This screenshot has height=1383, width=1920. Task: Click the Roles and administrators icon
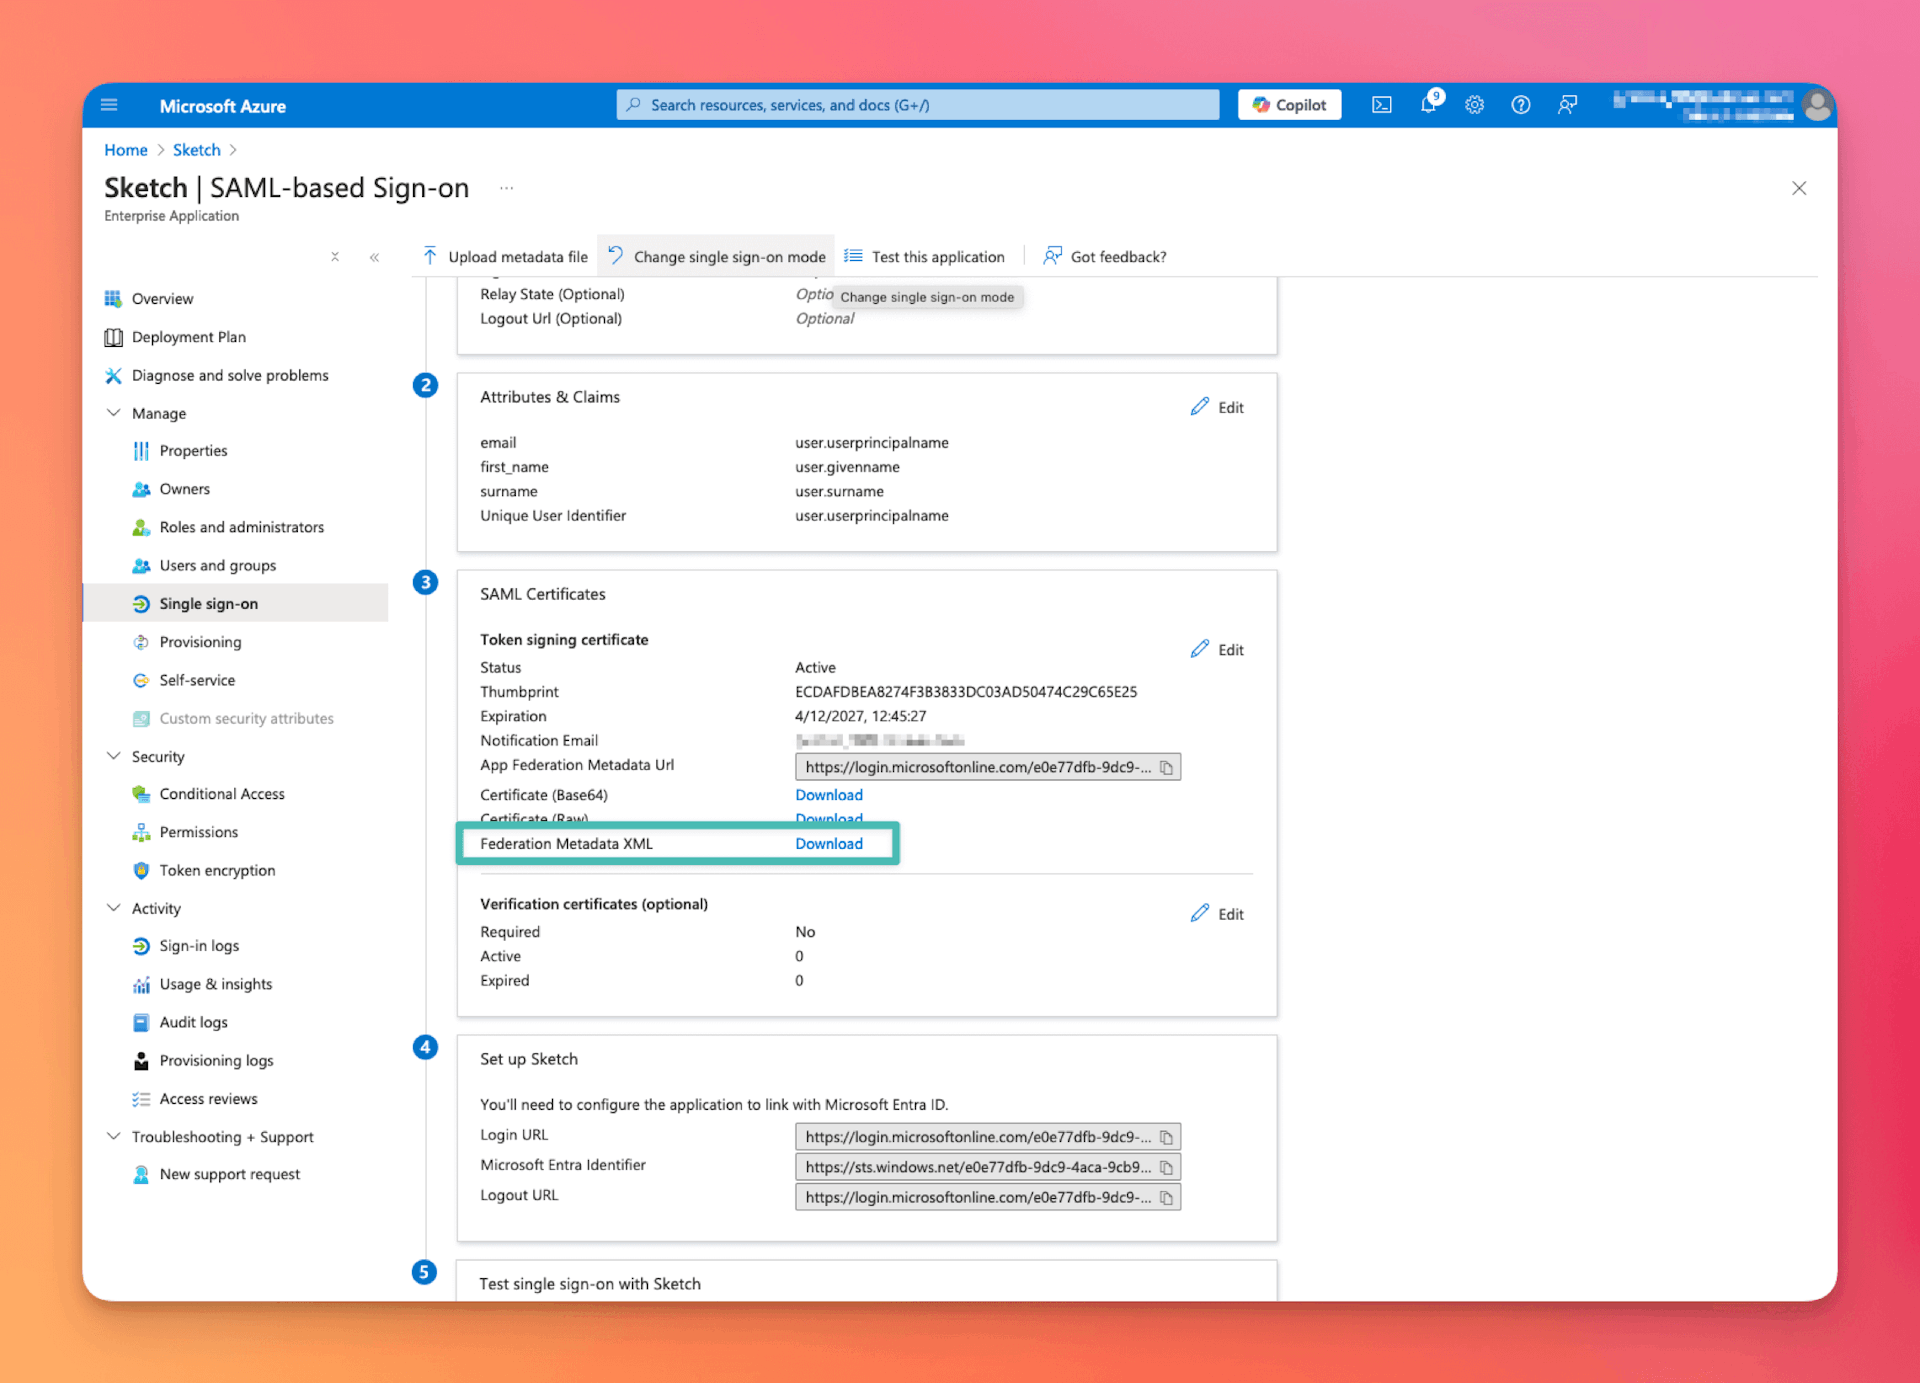pos(141,527)
